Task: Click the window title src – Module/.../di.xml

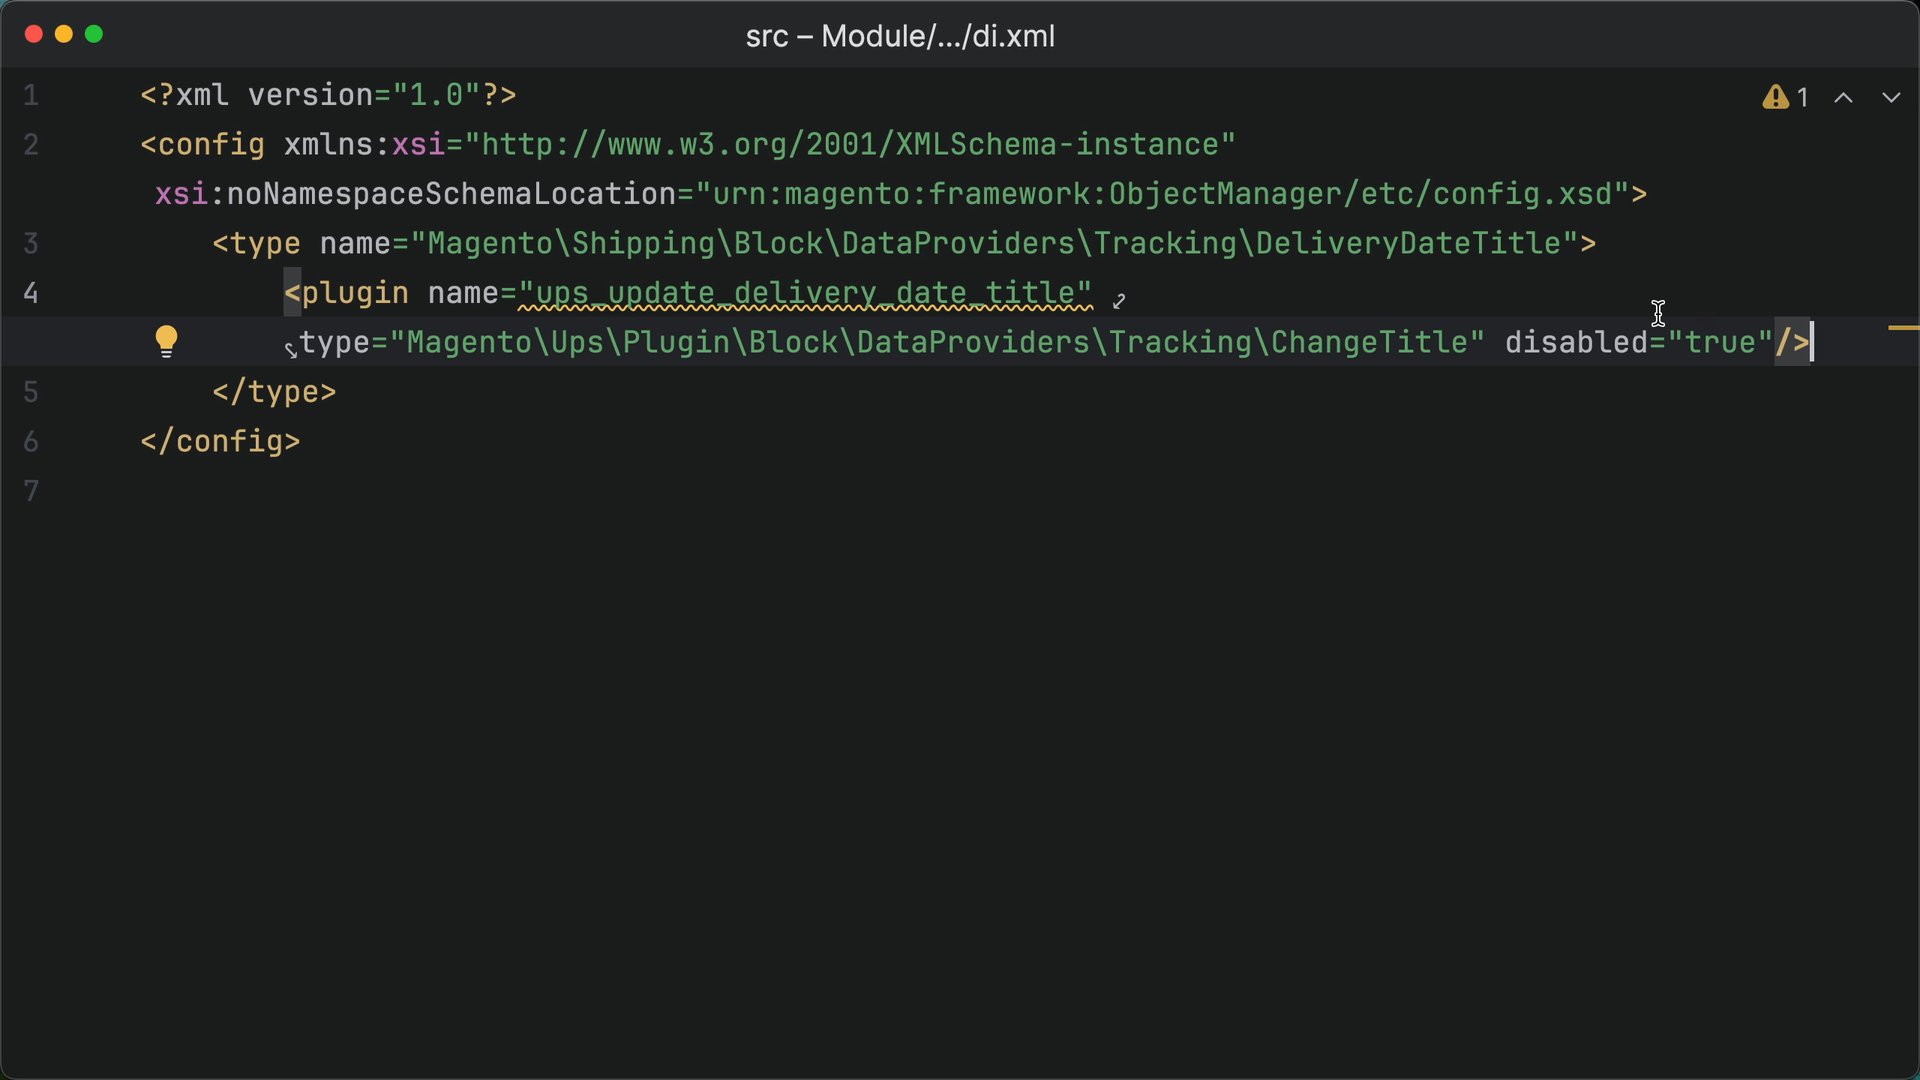Action: click(900, 36)
